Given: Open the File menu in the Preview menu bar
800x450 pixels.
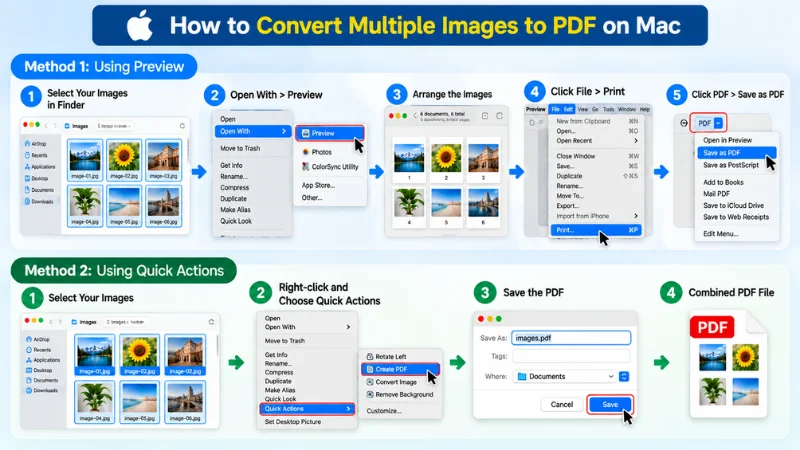Looking at the screenshot, I should (x=555, y=109).
